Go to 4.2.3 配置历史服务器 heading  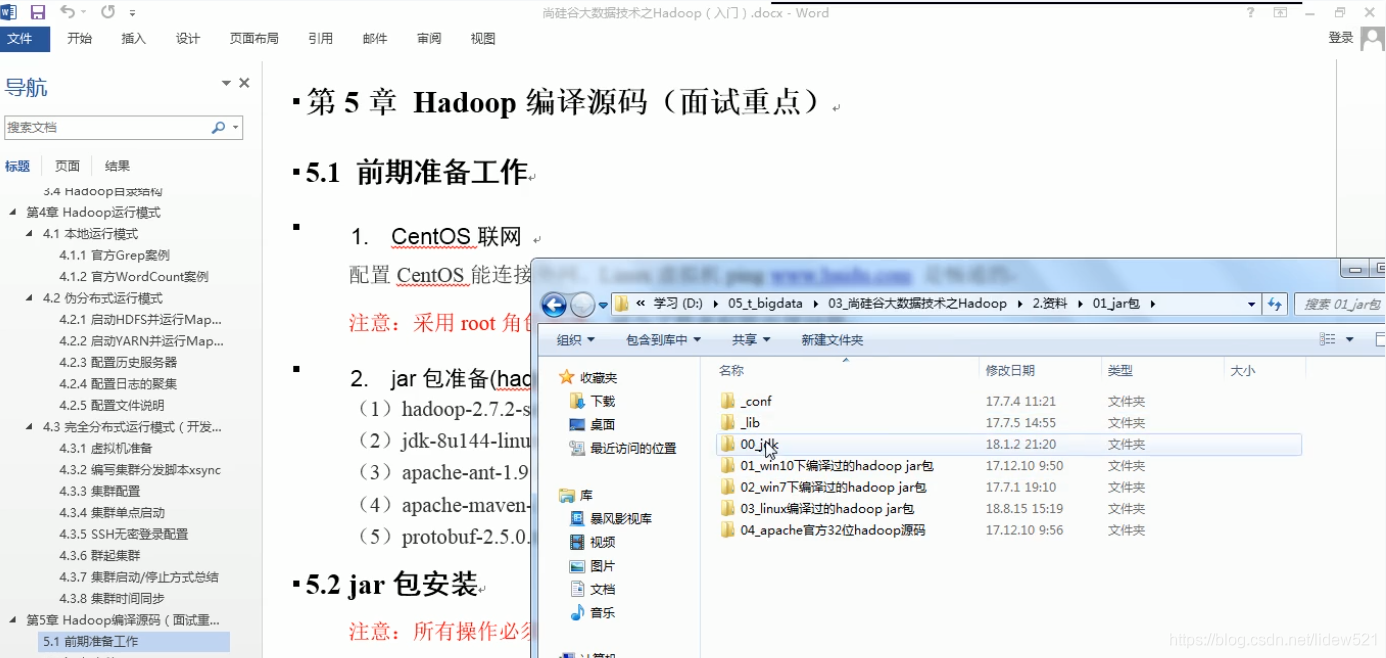tap(118, 362)
